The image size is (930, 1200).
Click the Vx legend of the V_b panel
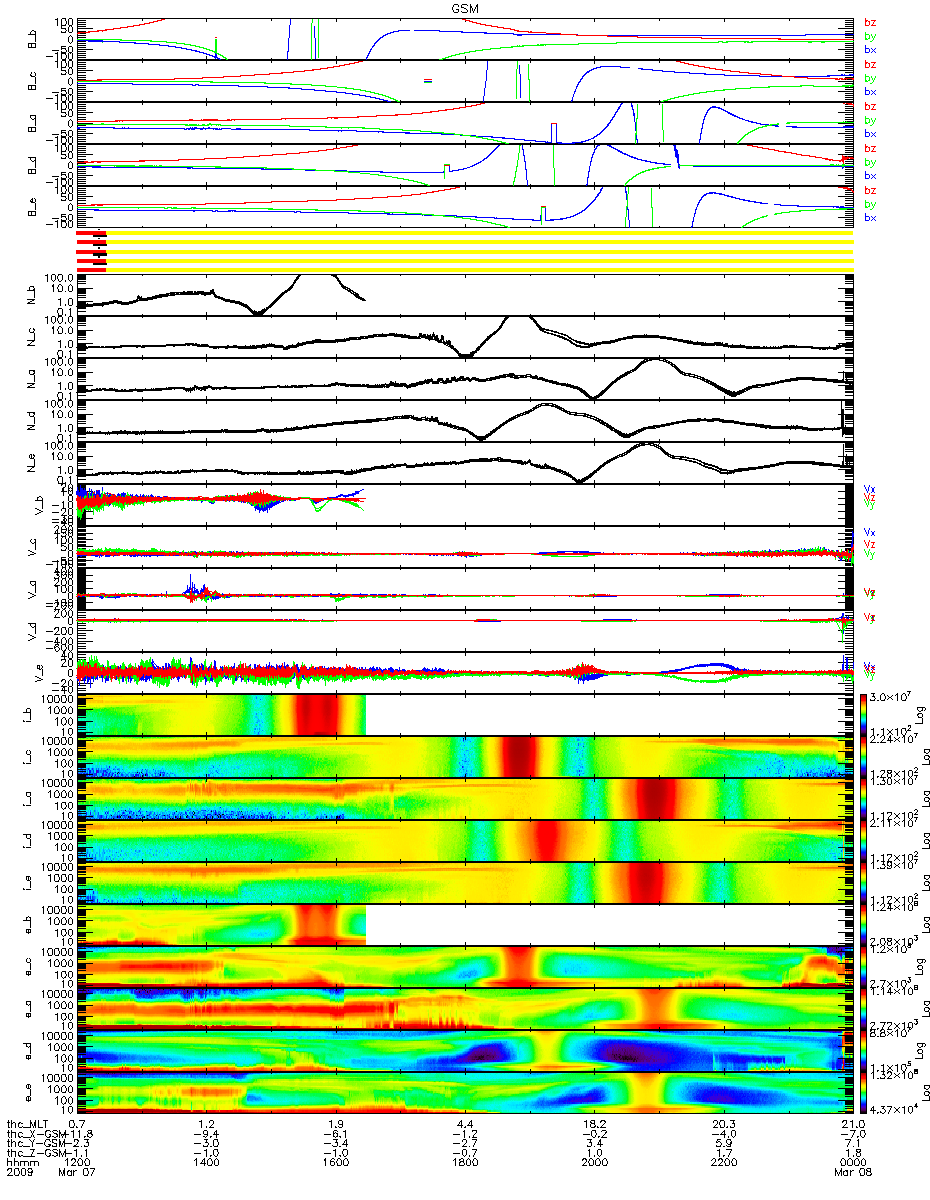[869, 488]
